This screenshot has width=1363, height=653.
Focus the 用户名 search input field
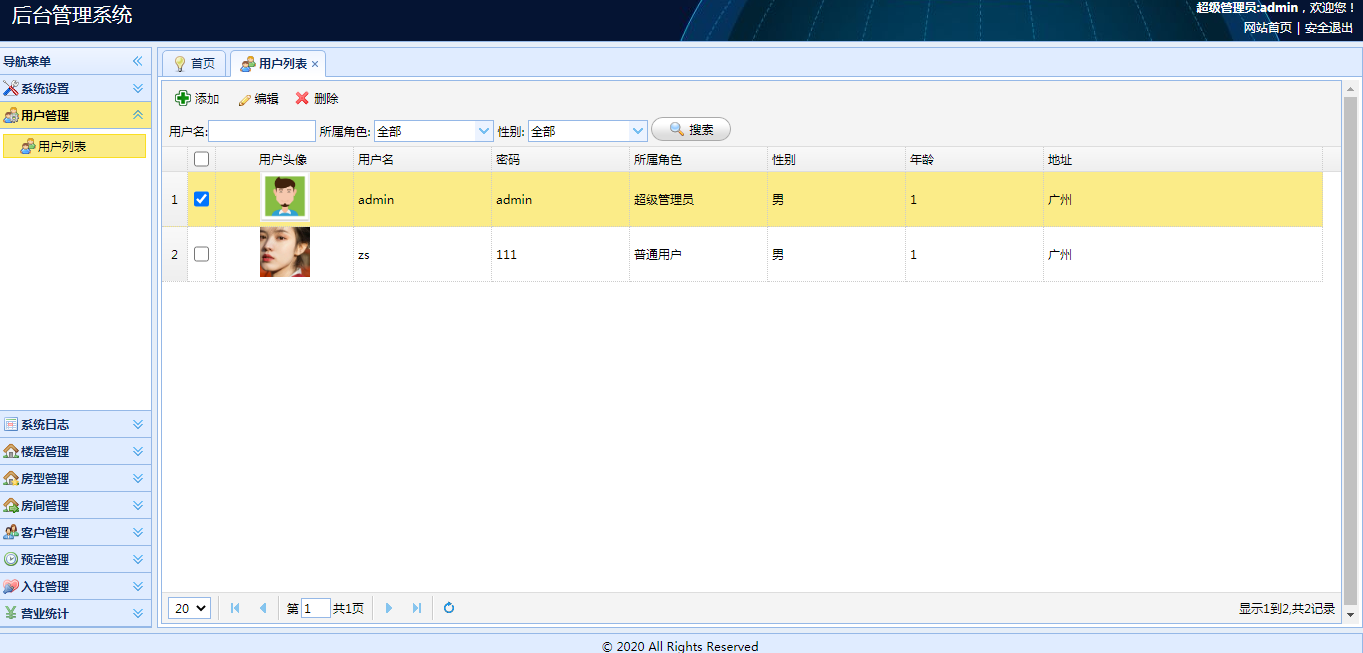[x=262, y=131]
